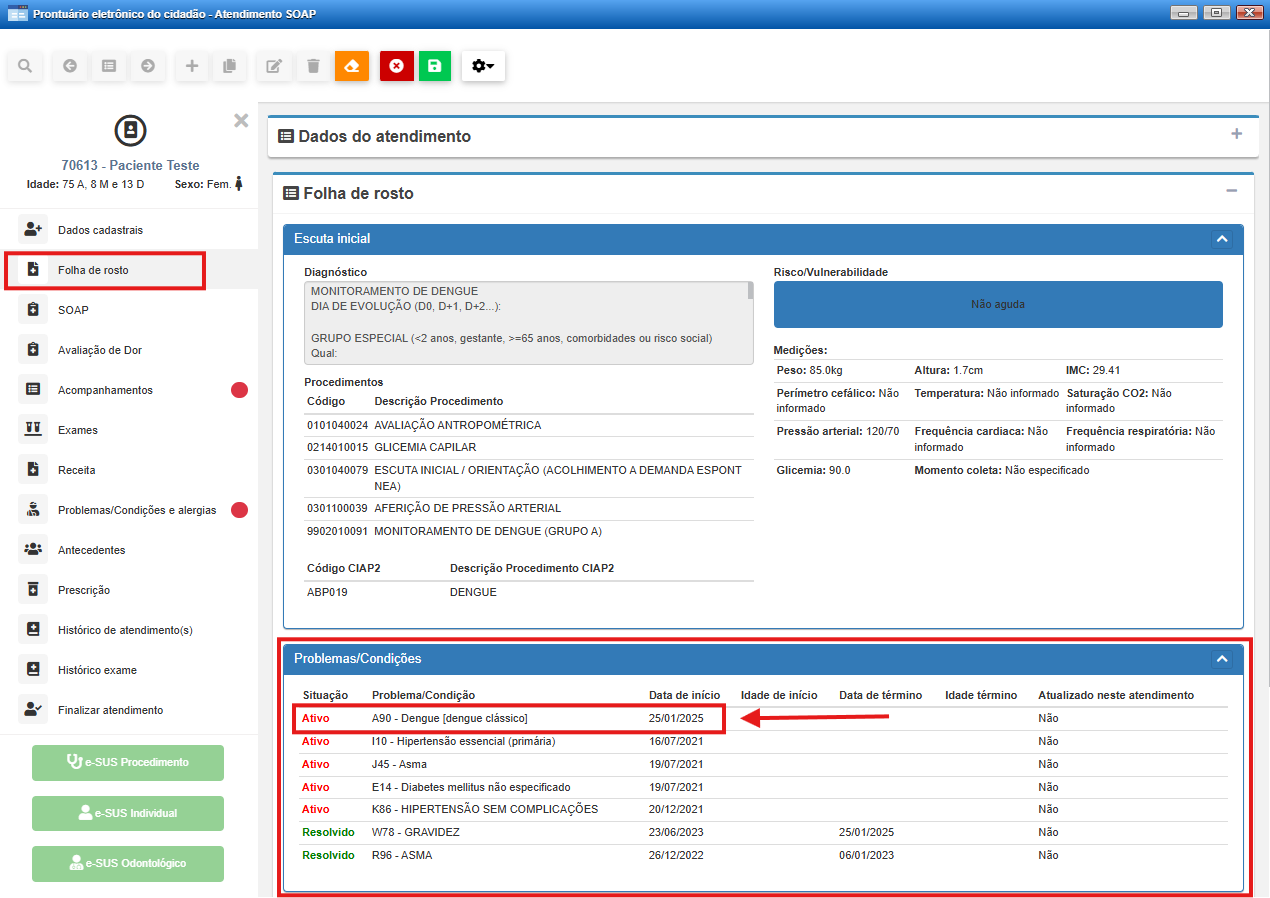1270x898 pixels.
Task: Click the red cancel icon in toolbar
Action: pyautogui.click(x=396, y=66)
